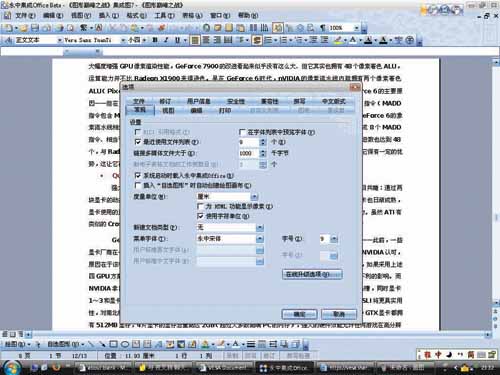Apply left alignment from the formatting toolbar
Screen dimensions: 500x375
tap(195, 40)
